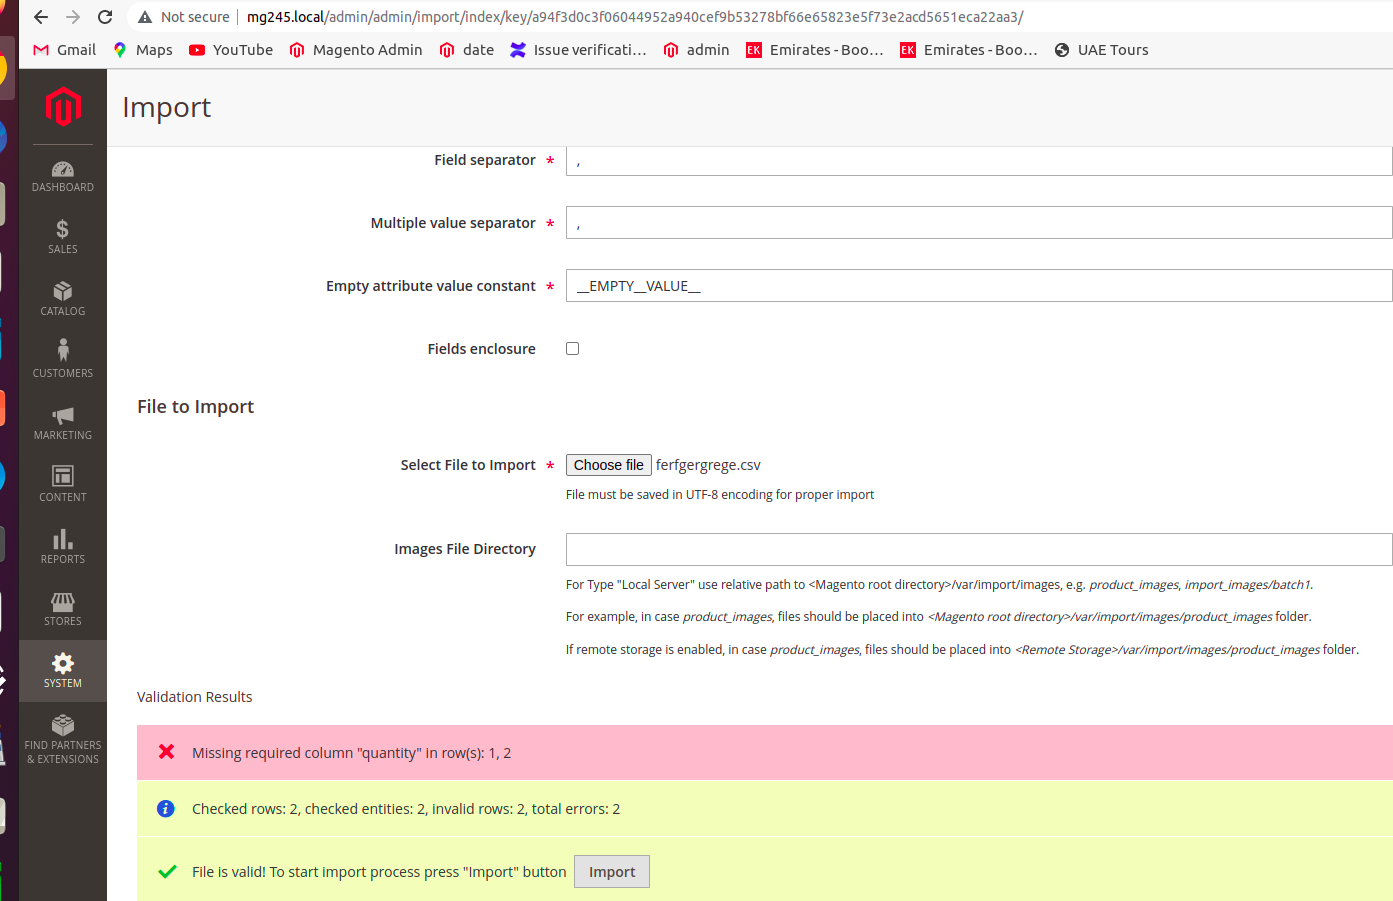Enable the Fields enclosure checkbox
The height and width of the screenshot is (901, 1393).
(572, 348)
